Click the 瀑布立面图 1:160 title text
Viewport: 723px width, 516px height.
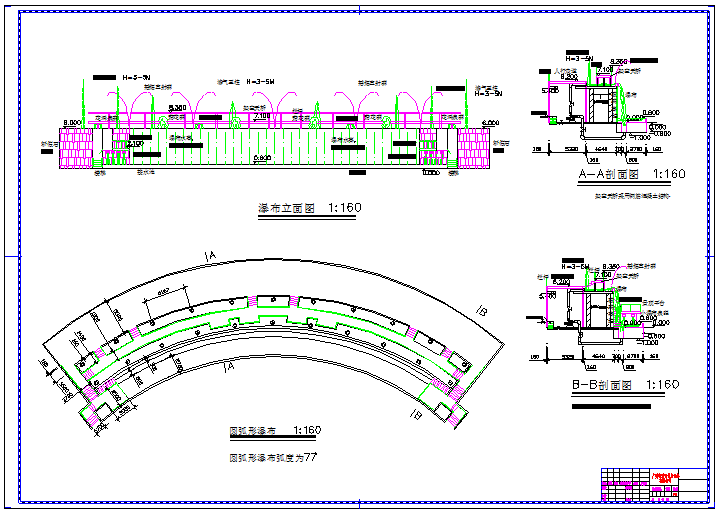(x=309, y=209)
